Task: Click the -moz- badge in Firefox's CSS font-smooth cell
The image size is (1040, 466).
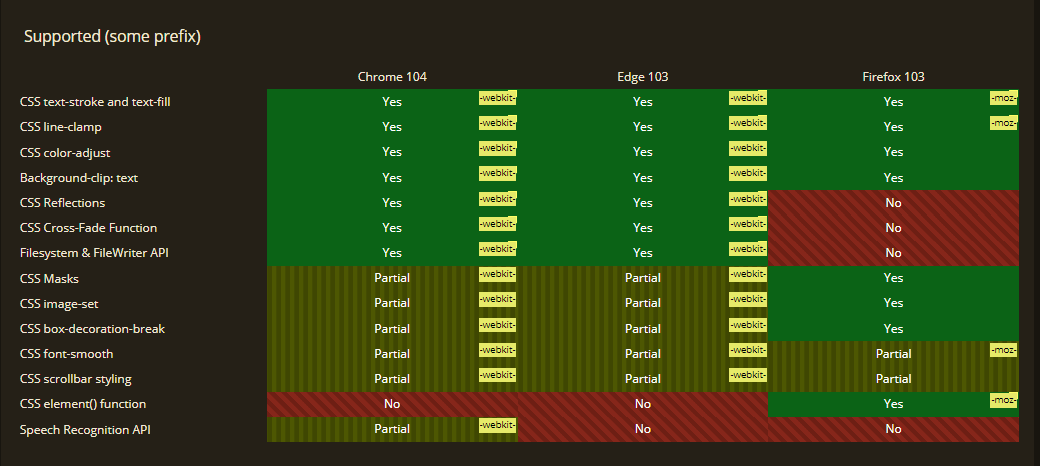Action: 1004,350
